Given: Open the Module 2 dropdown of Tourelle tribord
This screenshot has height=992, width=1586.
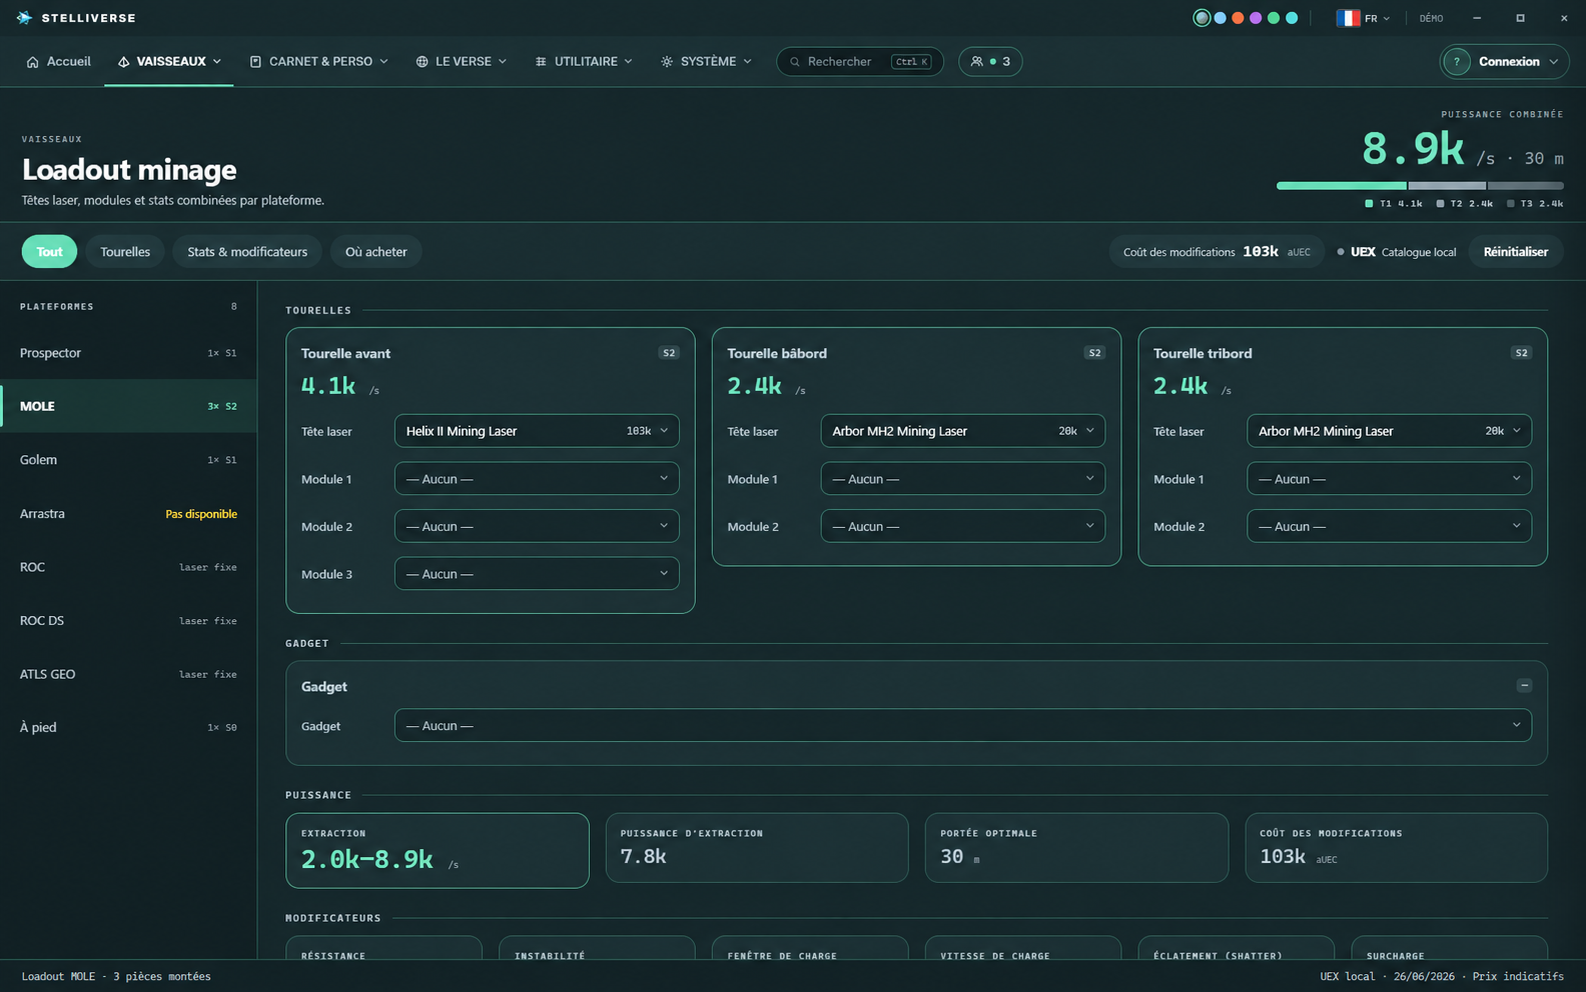Looking at the screenshot, I should coord(1389,526).
